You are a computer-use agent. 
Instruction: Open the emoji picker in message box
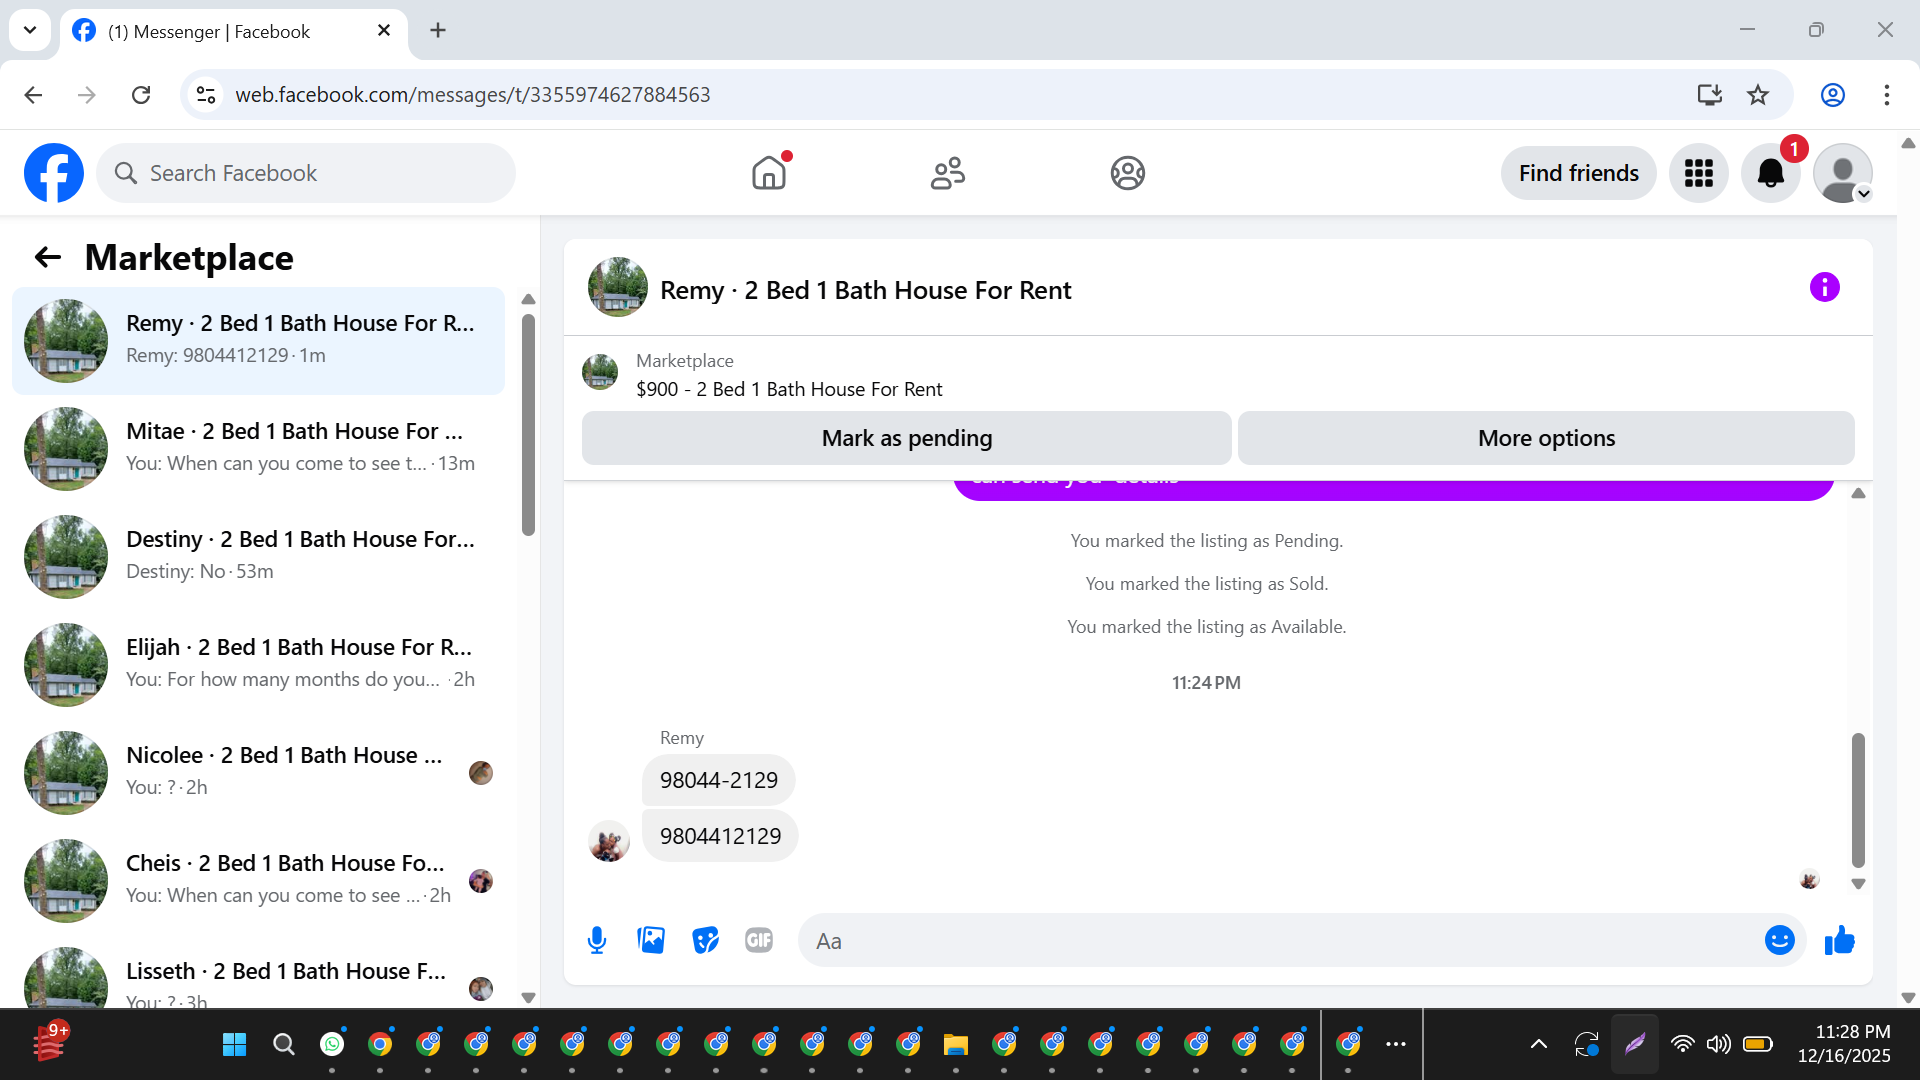pyautogui.click(x=1779, y=940)
